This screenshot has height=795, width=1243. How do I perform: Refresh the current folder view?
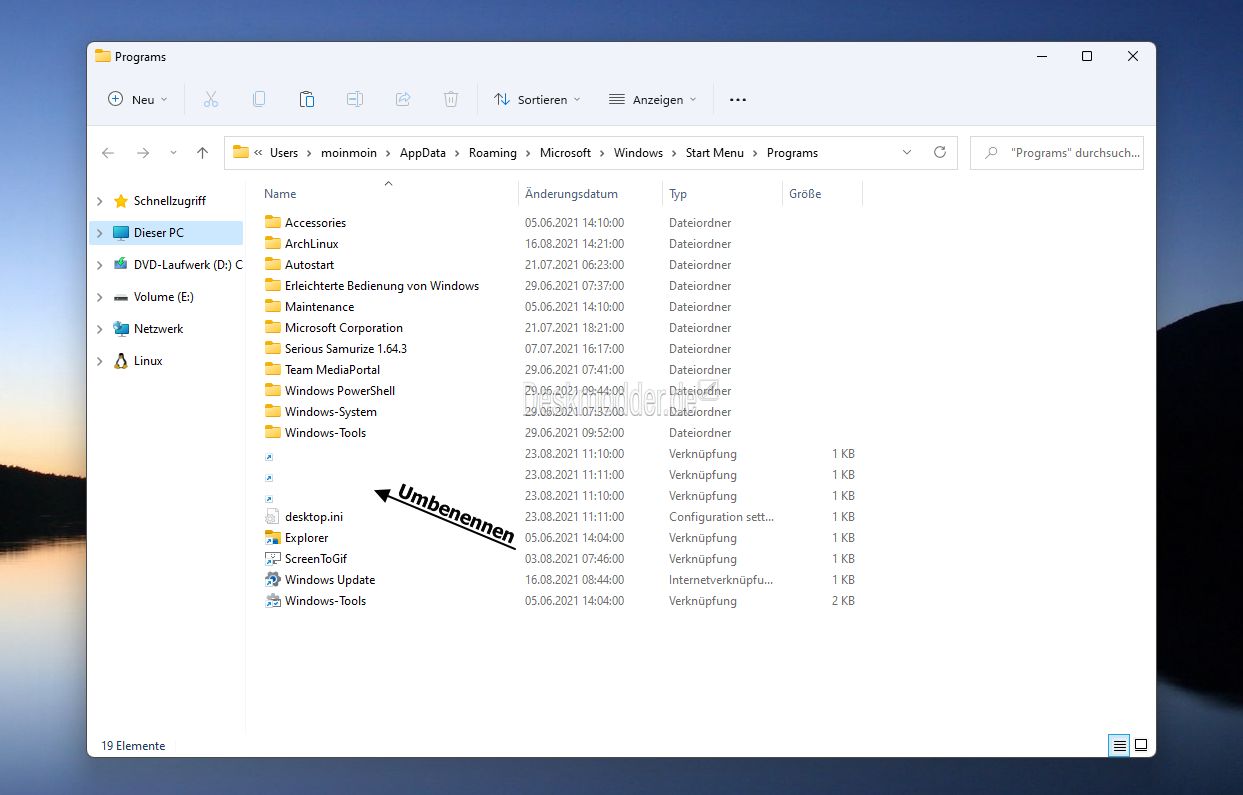(x=939, y=152)
